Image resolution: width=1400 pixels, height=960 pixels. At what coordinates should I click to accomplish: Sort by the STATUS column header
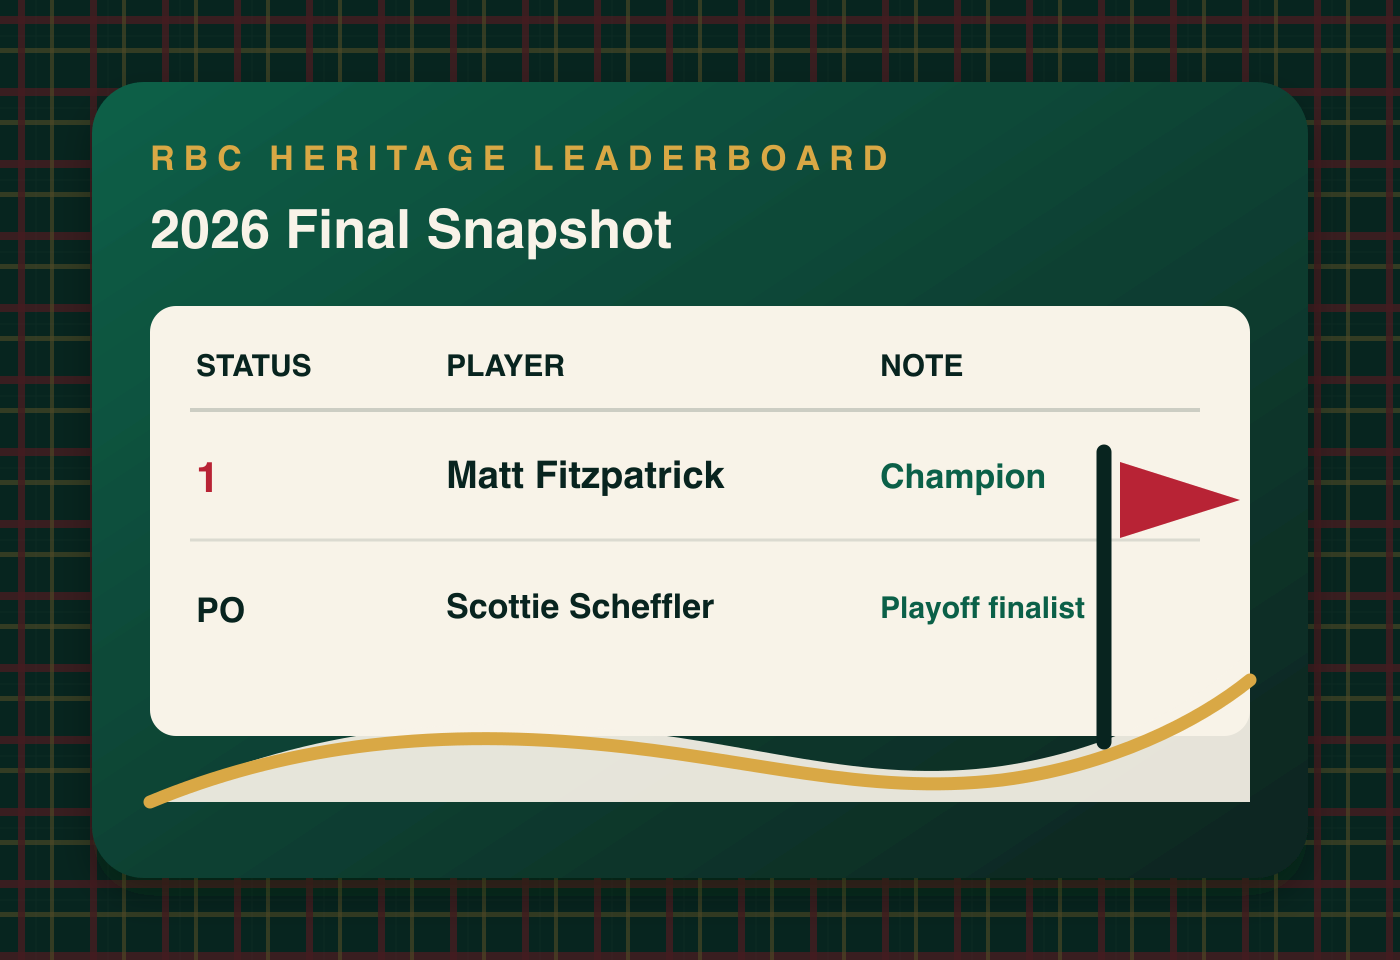pyautogui.click(x=253, y=366)
